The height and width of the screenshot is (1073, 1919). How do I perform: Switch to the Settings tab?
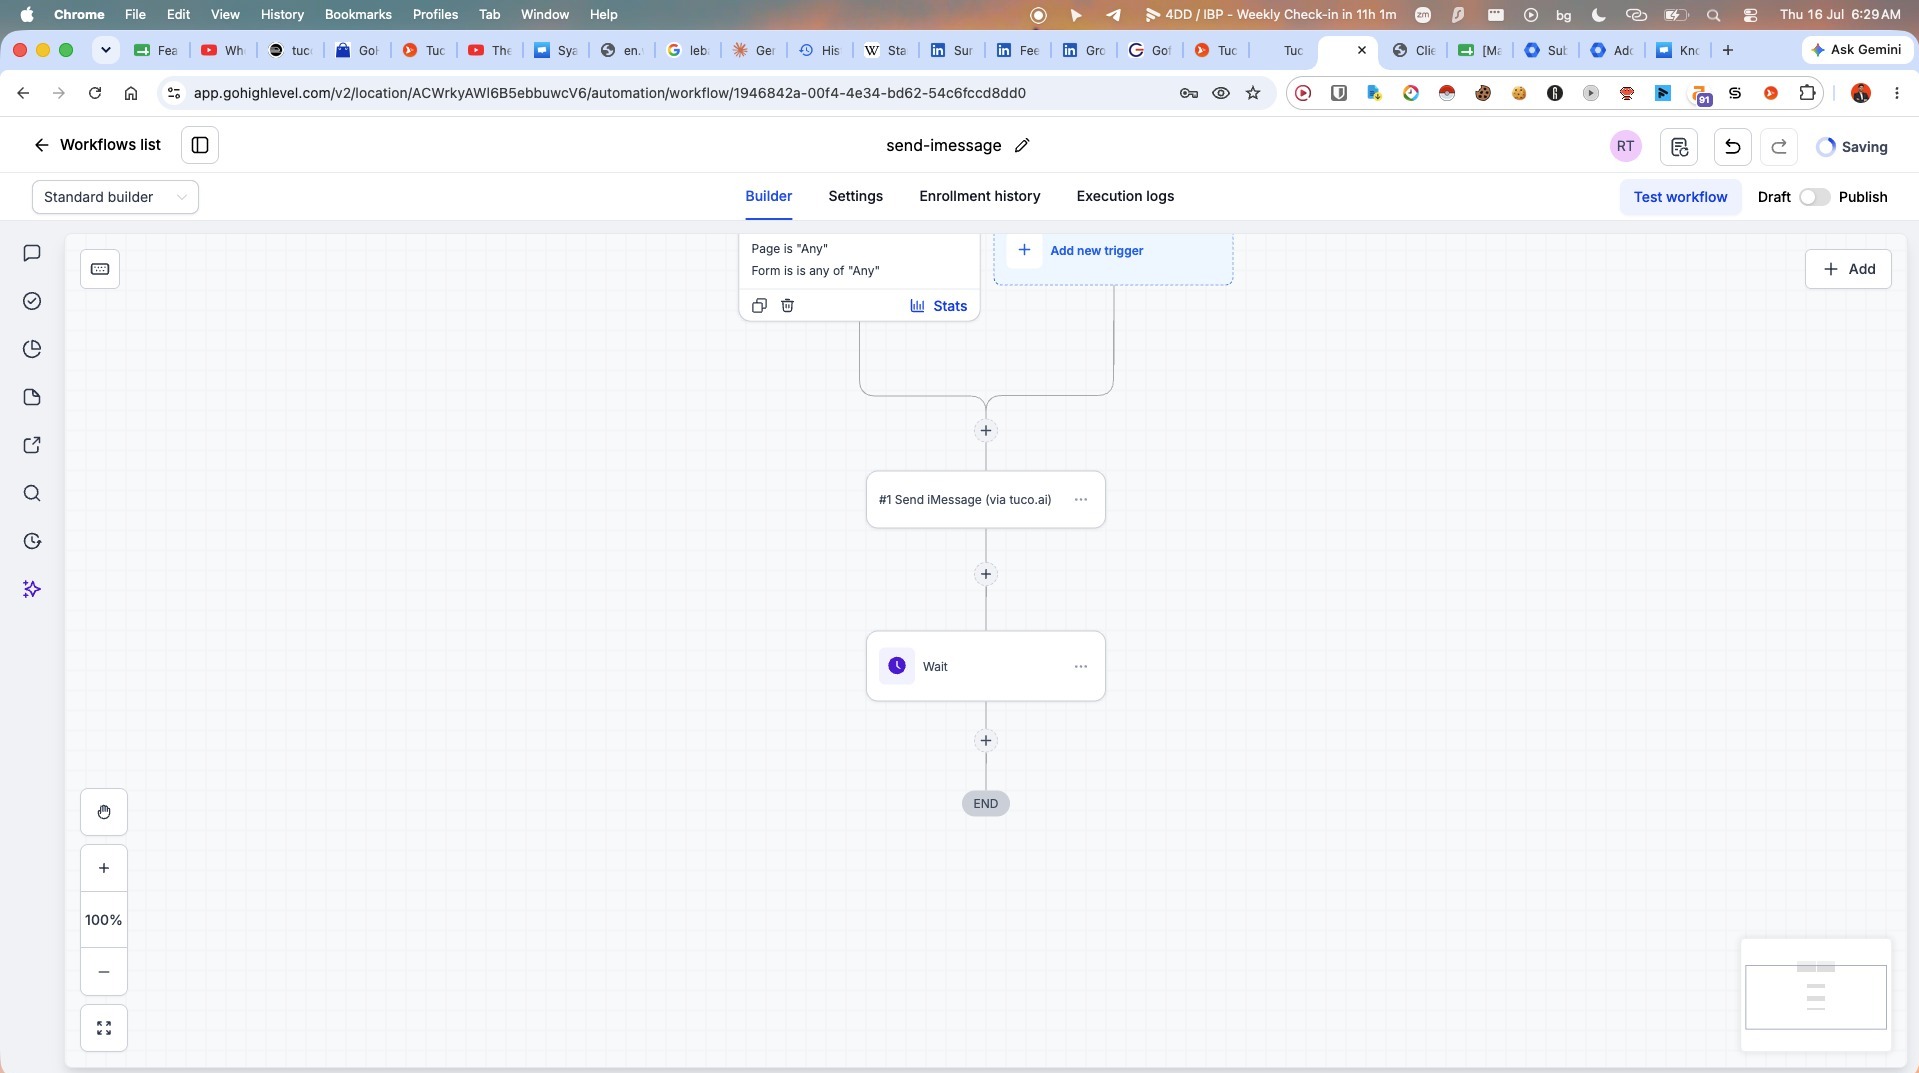point(855,196)
